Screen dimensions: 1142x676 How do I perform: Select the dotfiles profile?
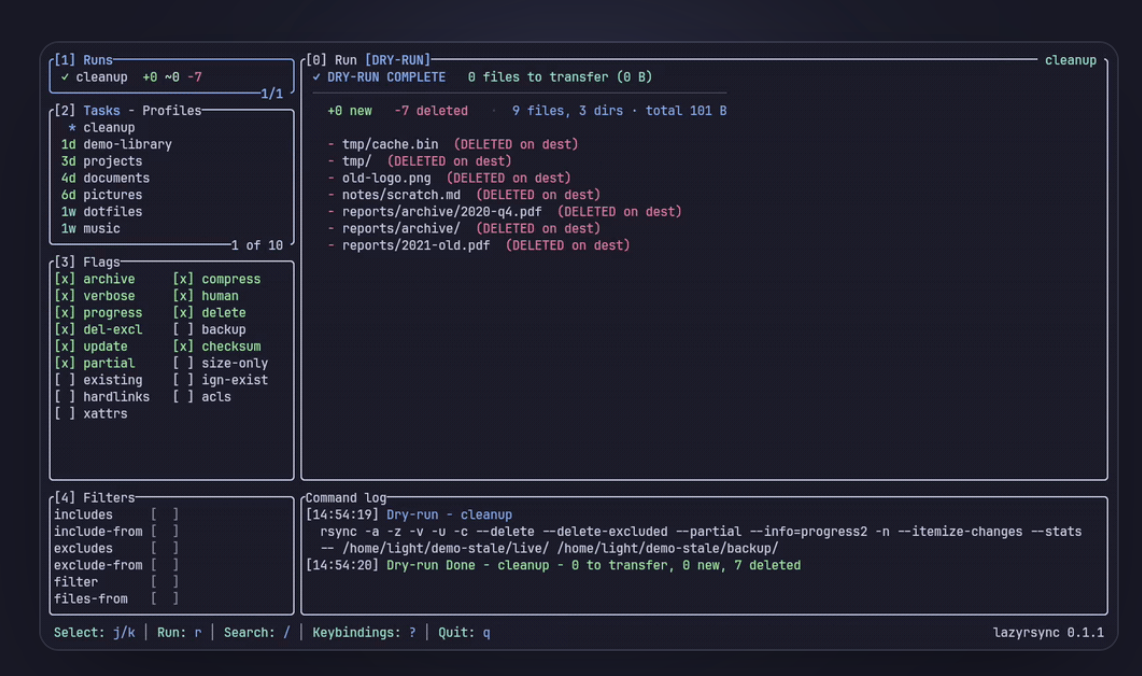171,211
